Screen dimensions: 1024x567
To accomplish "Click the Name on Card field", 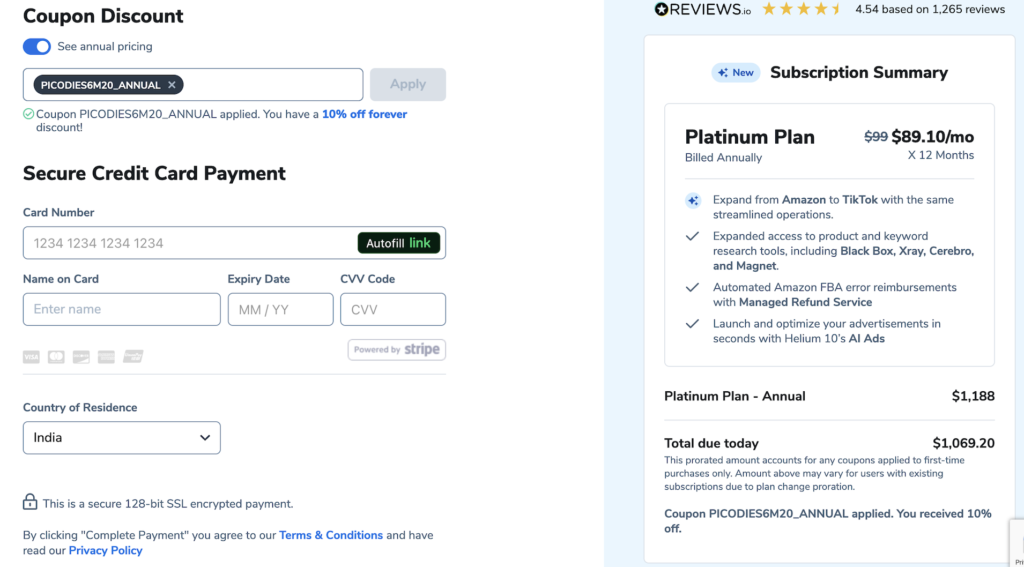I will (x=121, y=309).
